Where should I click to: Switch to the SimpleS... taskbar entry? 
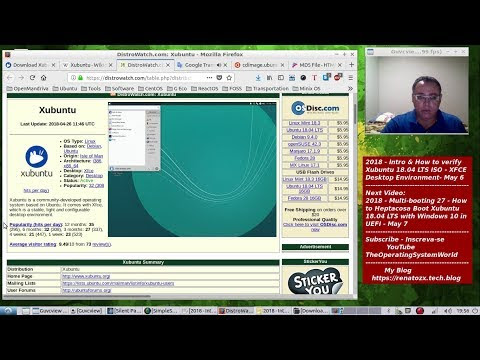click(162, 311)
